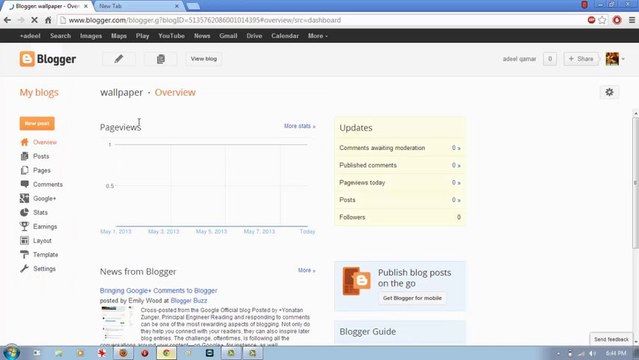Click the Earnings trophy icon
Image resolution: width=639 pixels, height=360 pixels.
(x=24, y=226)
